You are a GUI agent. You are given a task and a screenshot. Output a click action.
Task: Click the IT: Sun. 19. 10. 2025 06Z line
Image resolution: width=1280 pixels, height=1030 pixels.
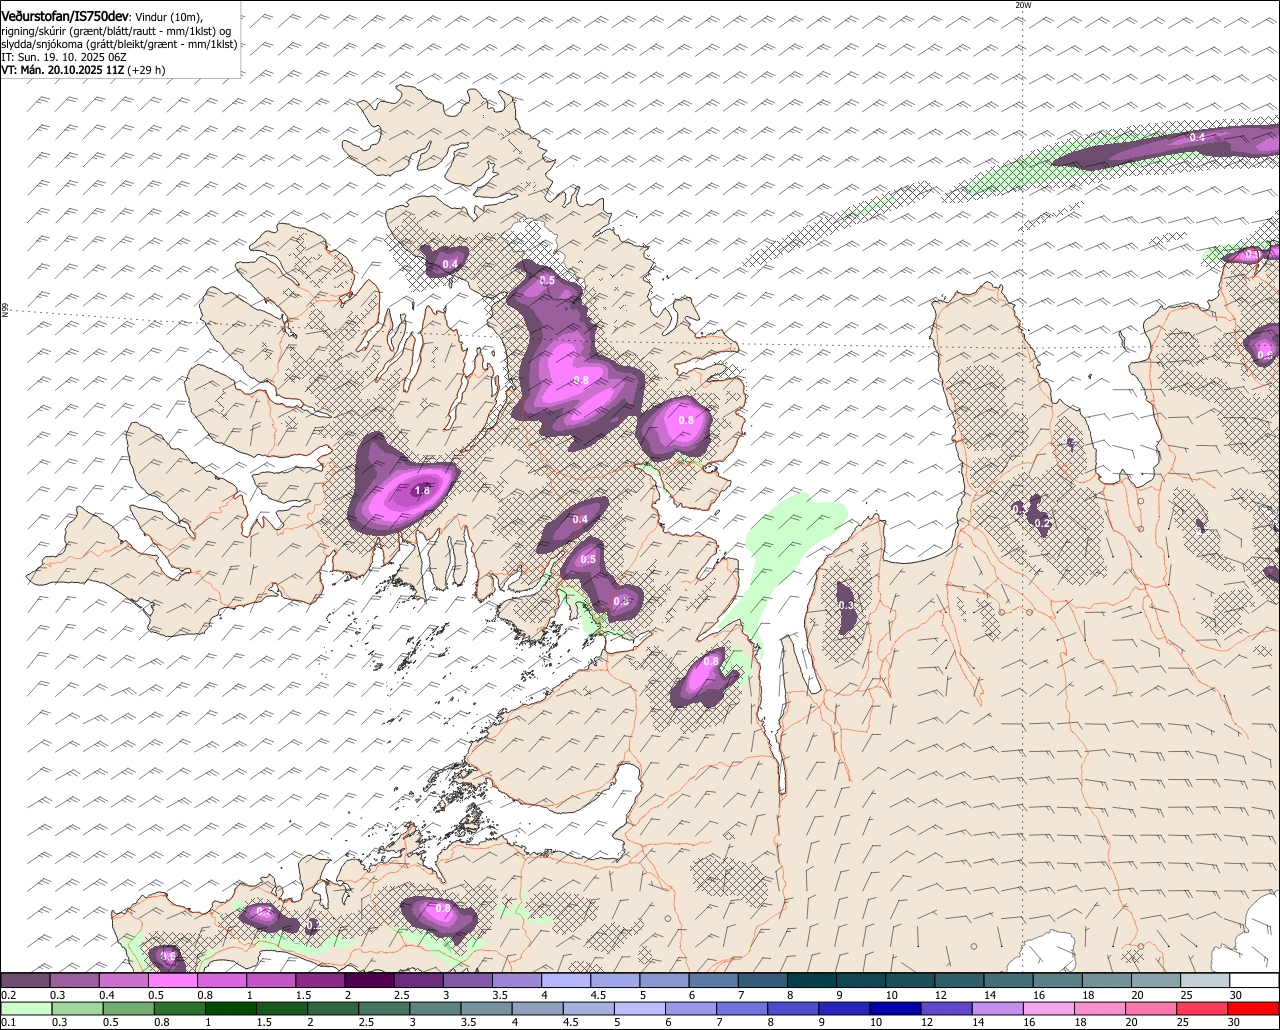tap(64, 57)
